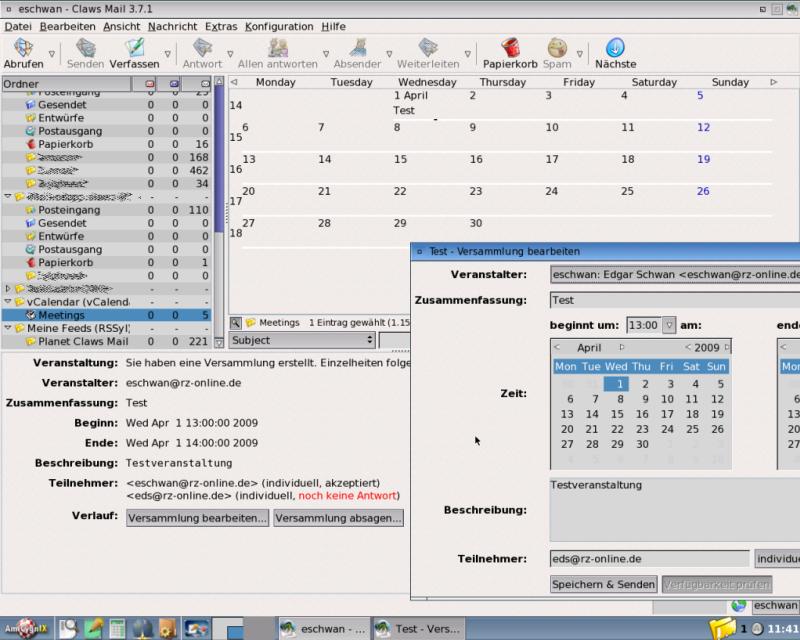Launch the calculator from the taskbar

tap(118, 628)
